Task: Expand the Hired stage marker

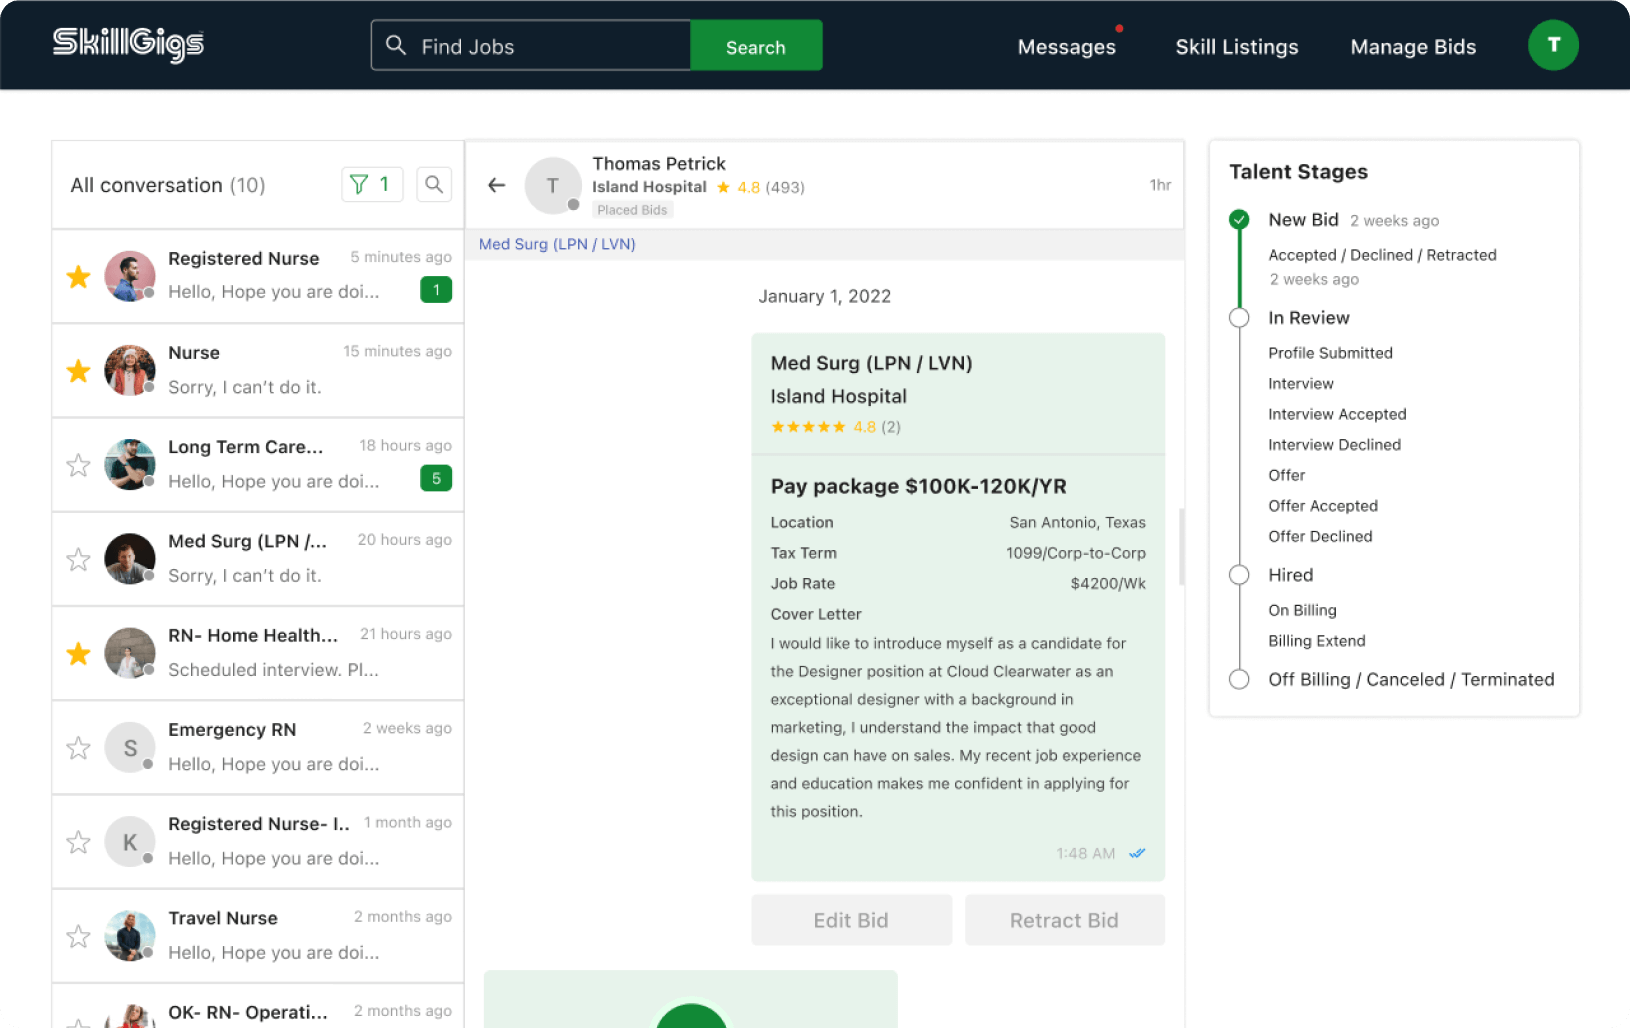Action: (1239, 575)
